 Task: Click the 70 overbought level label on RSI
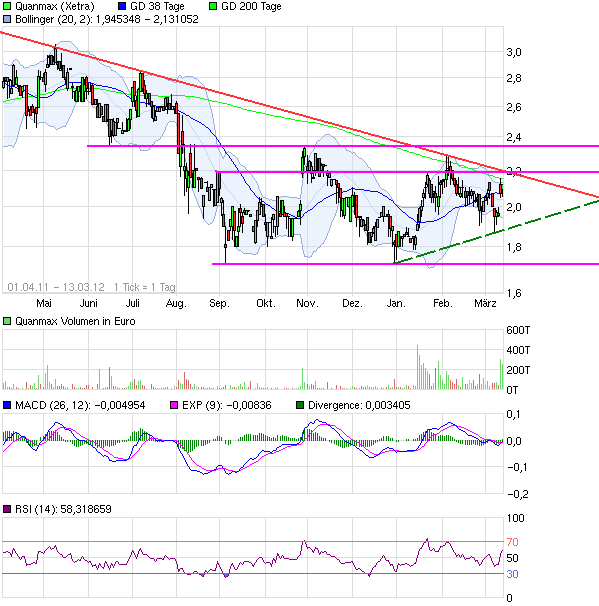512,542
